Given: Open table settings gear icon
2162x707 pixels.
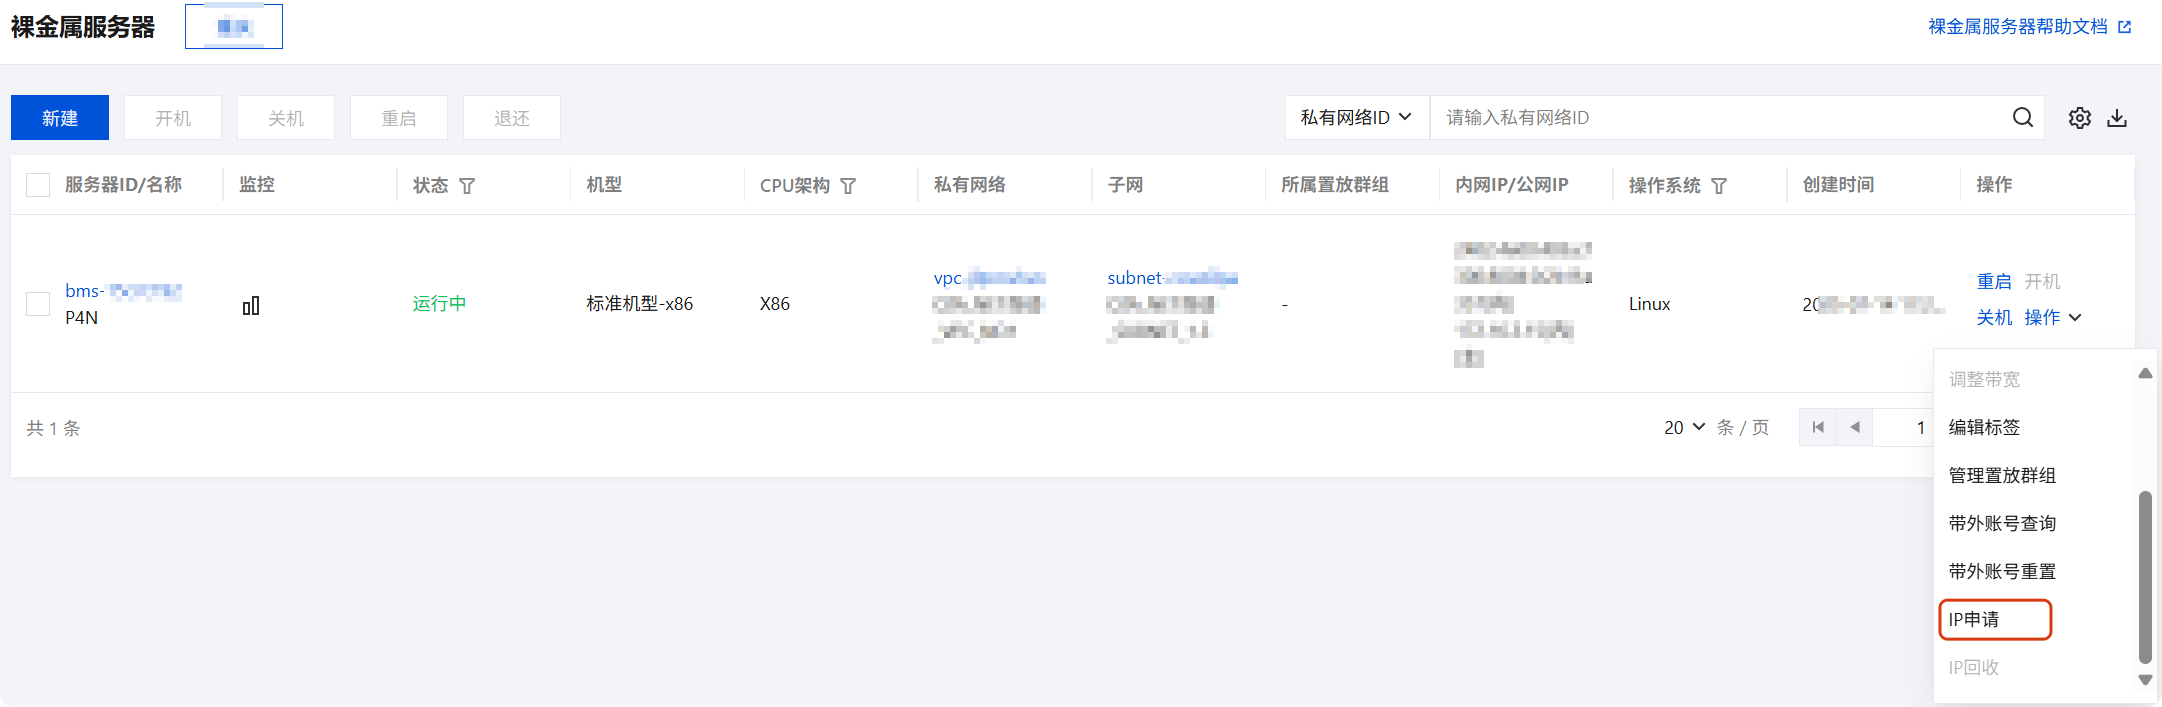Looking at the screenshot, I should 2080,118.
